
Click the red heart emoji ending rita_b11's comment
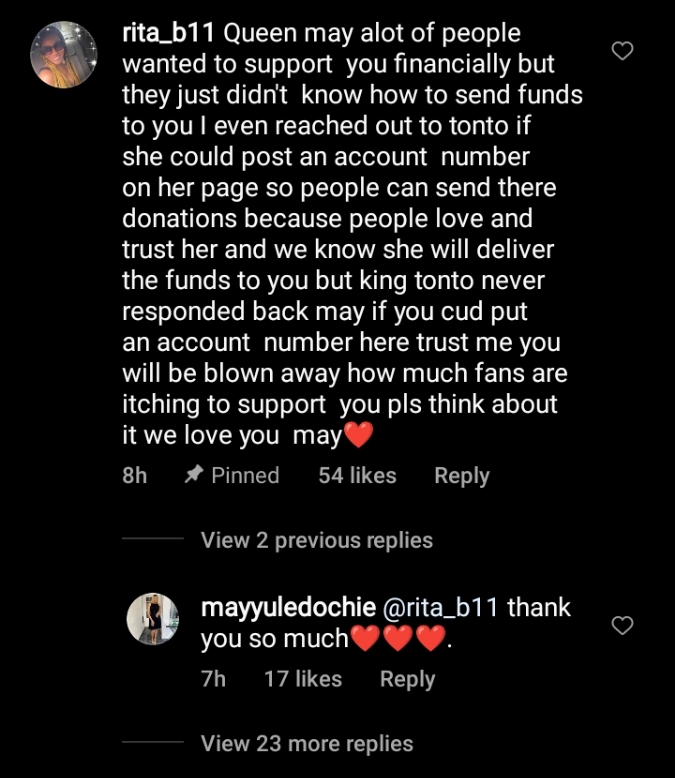(357, 436)
